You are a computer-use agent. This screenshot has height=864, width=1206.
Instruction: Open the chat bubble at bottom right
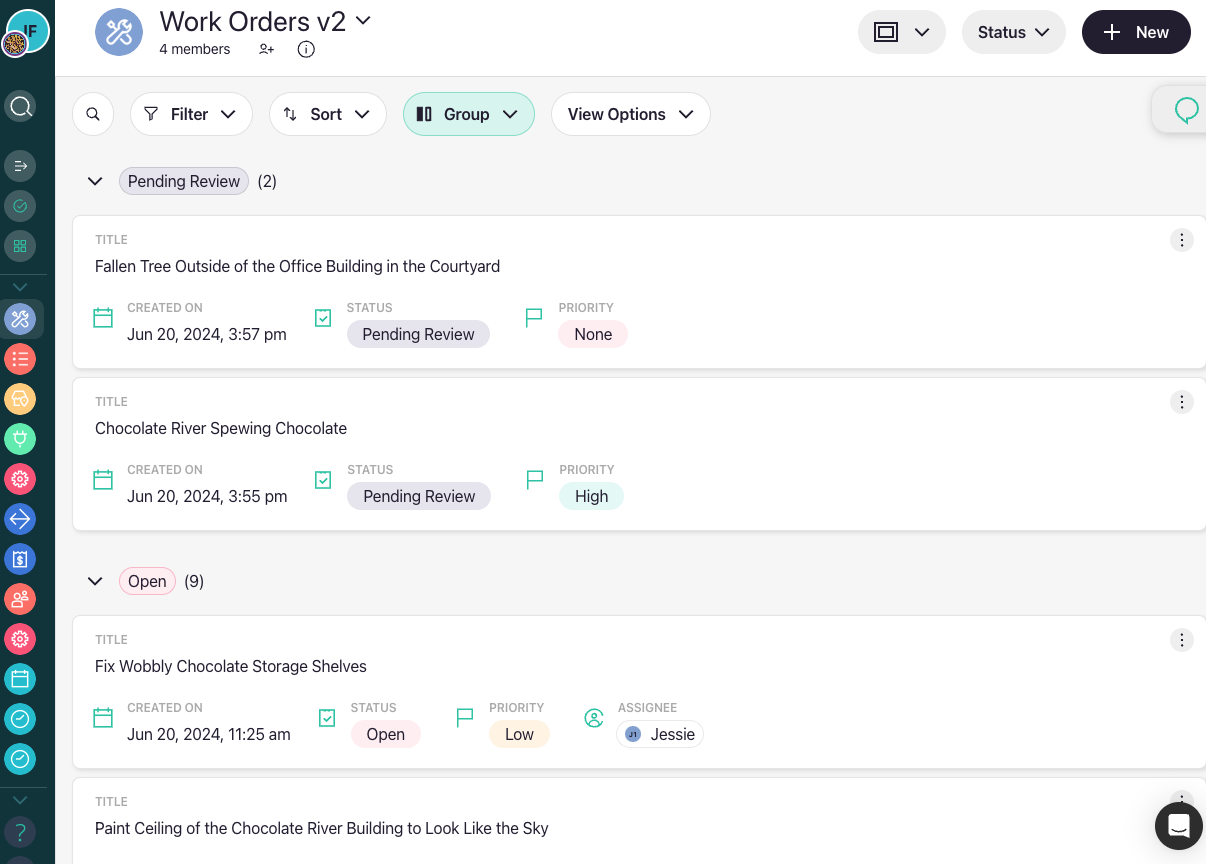[1178, 826]
